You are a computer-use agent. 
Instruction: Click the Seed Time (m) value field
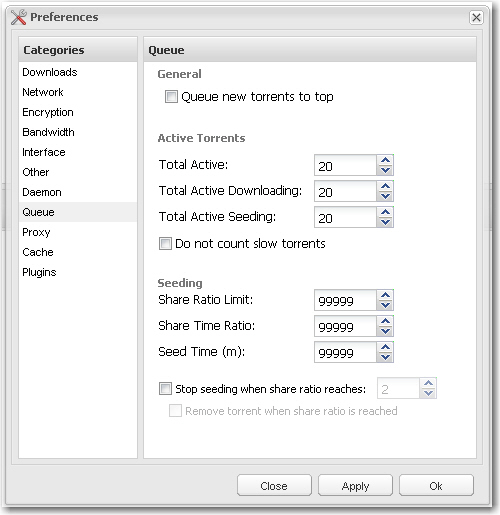click(346, 352)
